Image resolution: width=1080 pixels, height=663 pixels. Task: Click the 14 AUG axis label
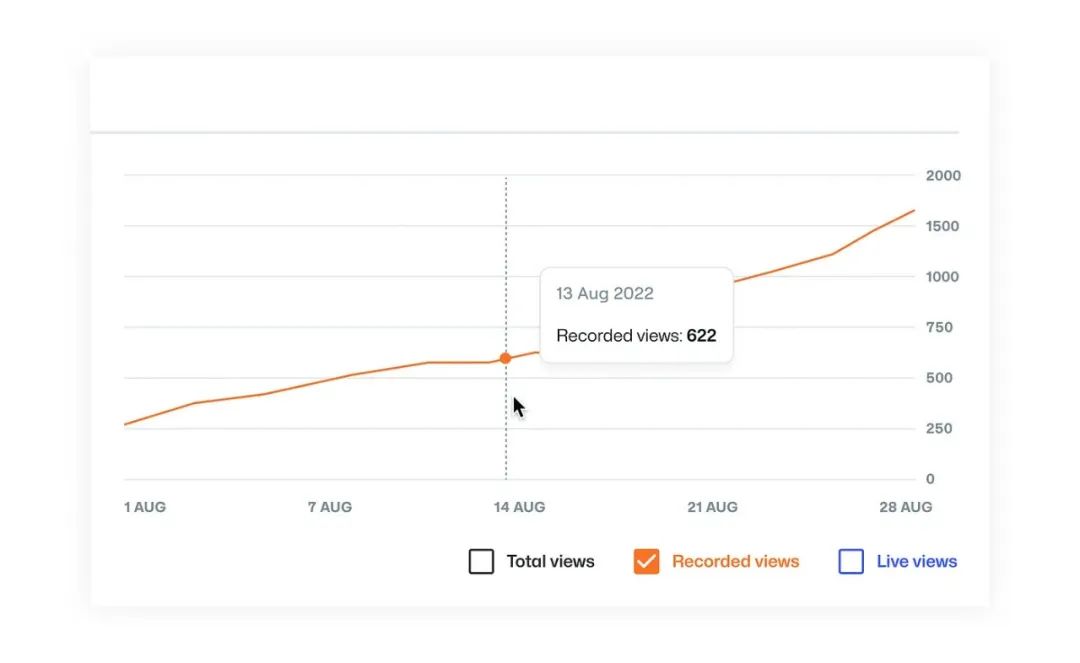click(x=519, y=507)
